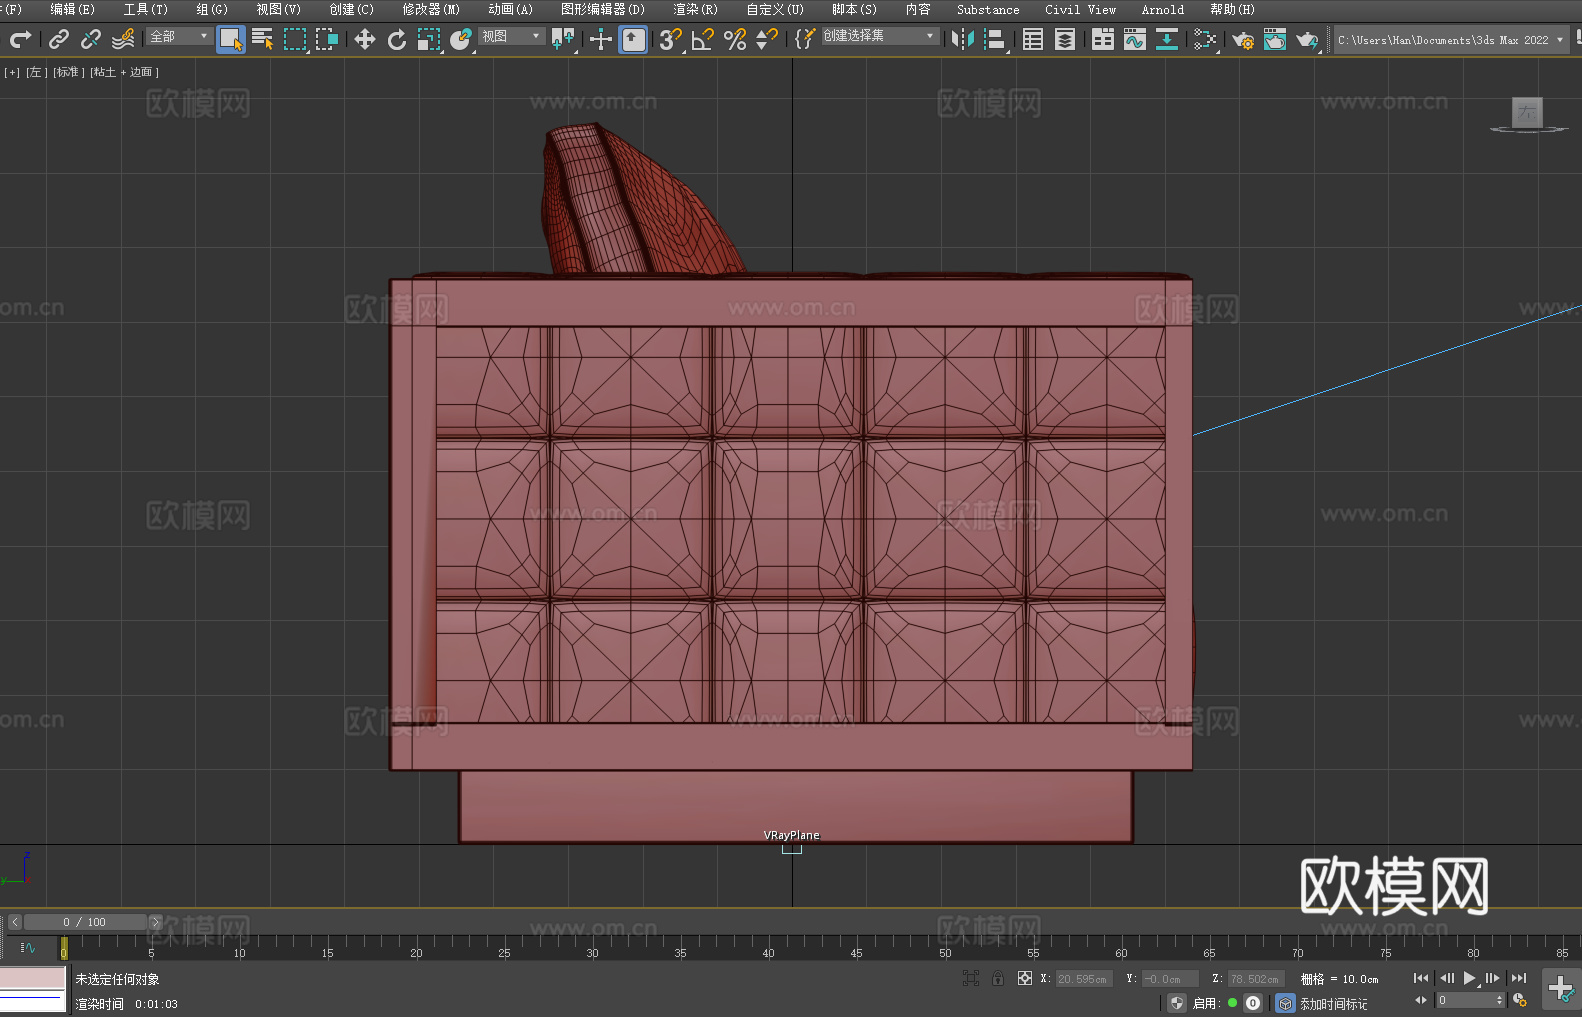Open the 渲染(R) menu
Viewport: 1582px width, 1017px height.
(x=695, y=9)
